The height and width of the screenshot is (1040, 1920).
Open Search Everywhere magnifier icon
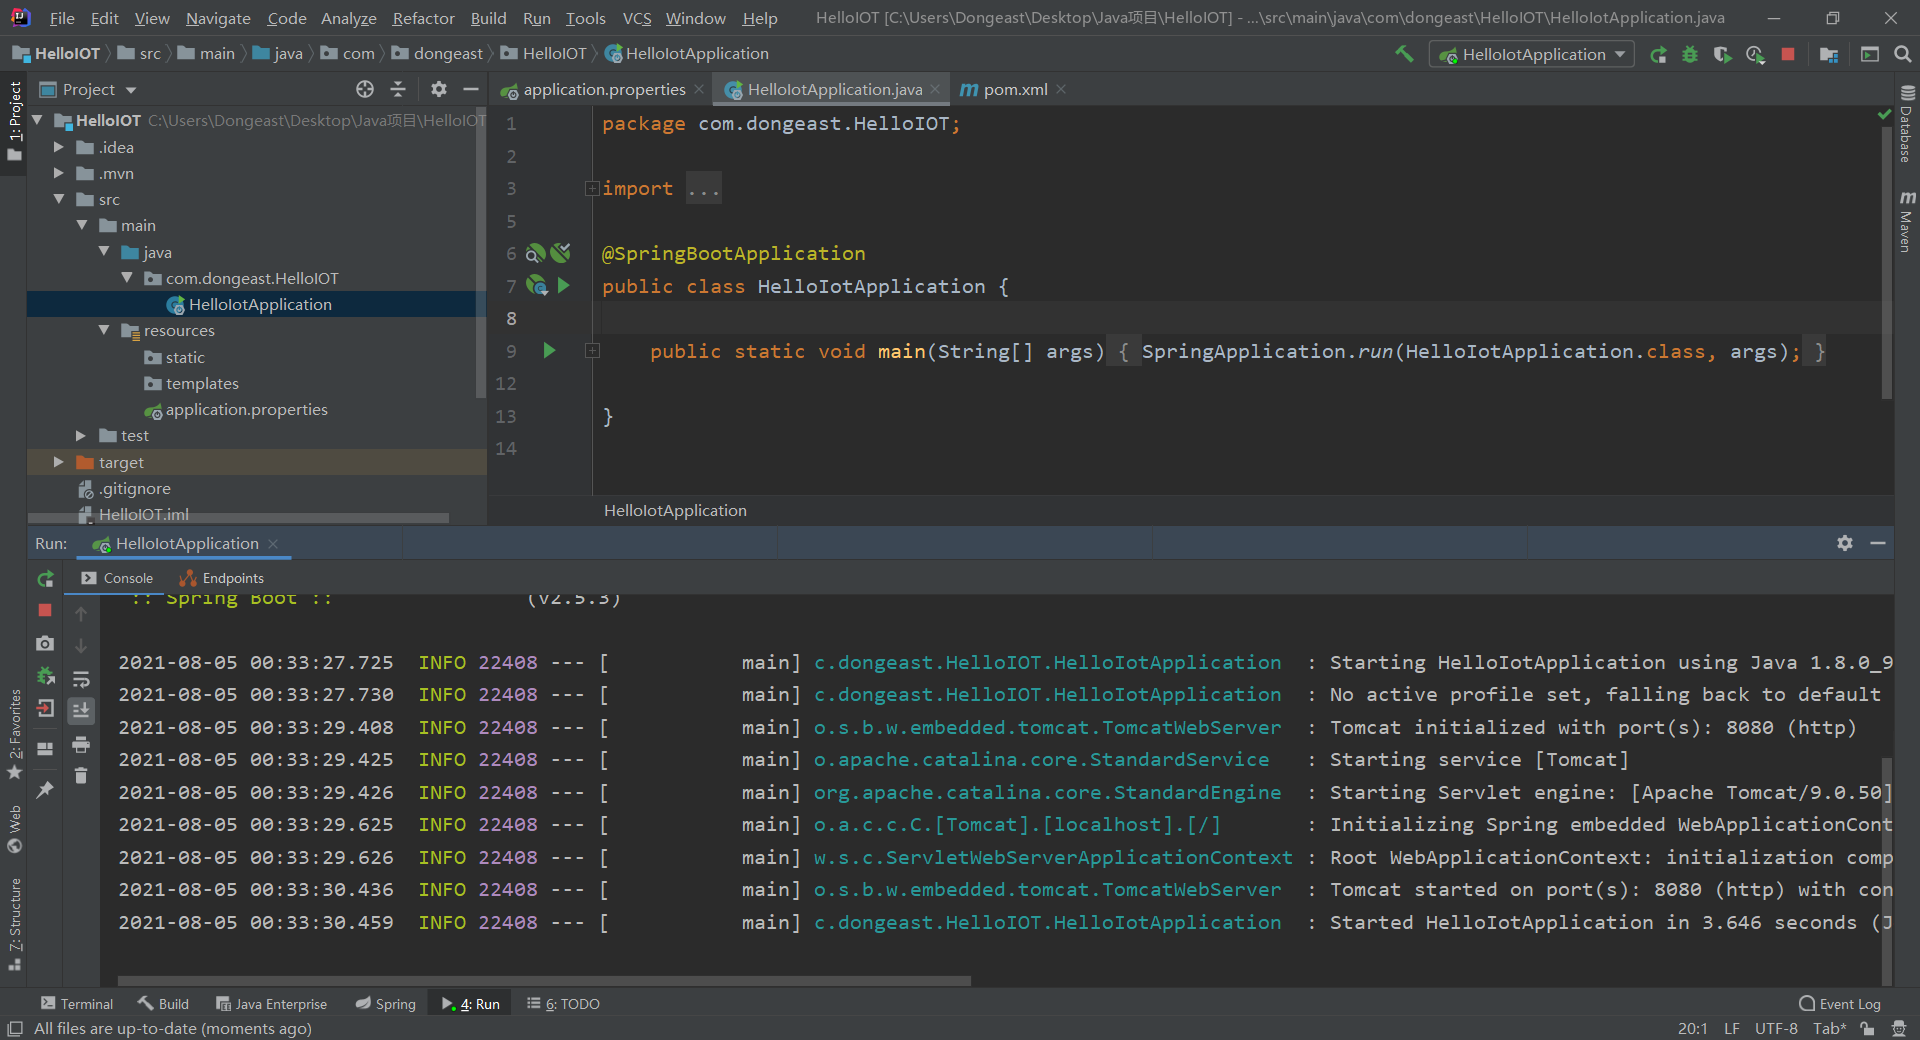(1903, 55)
